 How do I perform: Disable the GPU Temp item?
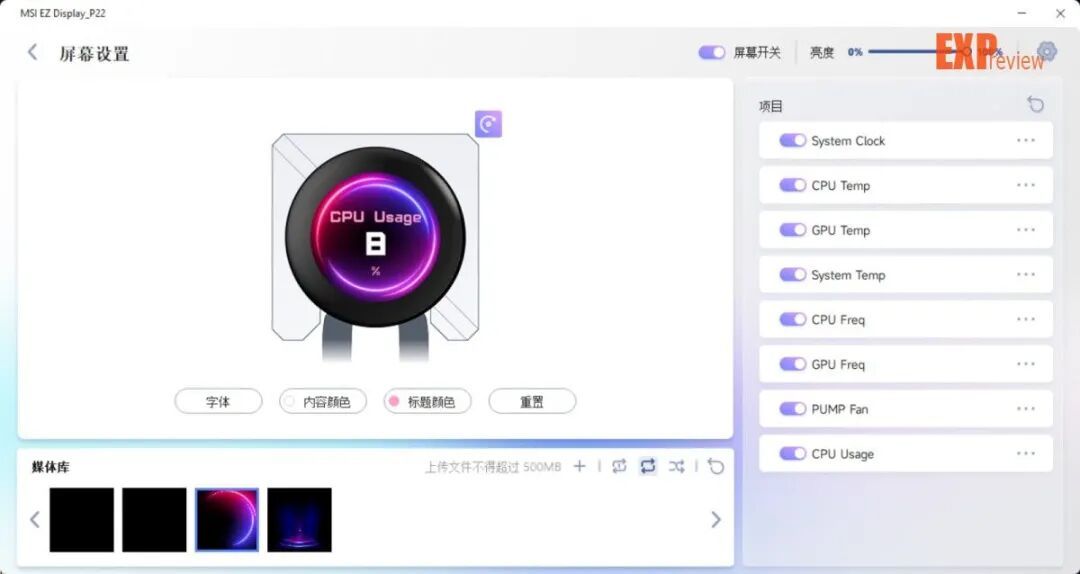792,230
